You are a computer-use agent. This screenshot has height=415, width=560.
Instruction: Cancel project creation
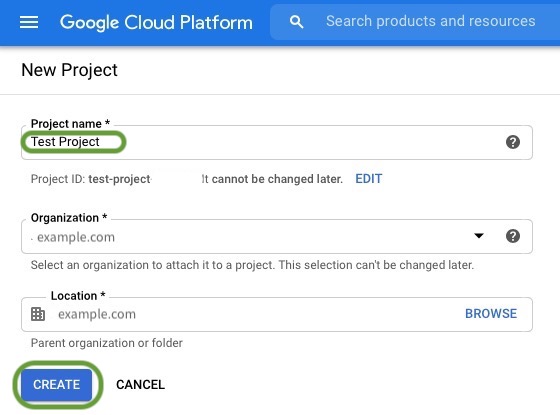[x=140, y=385]
